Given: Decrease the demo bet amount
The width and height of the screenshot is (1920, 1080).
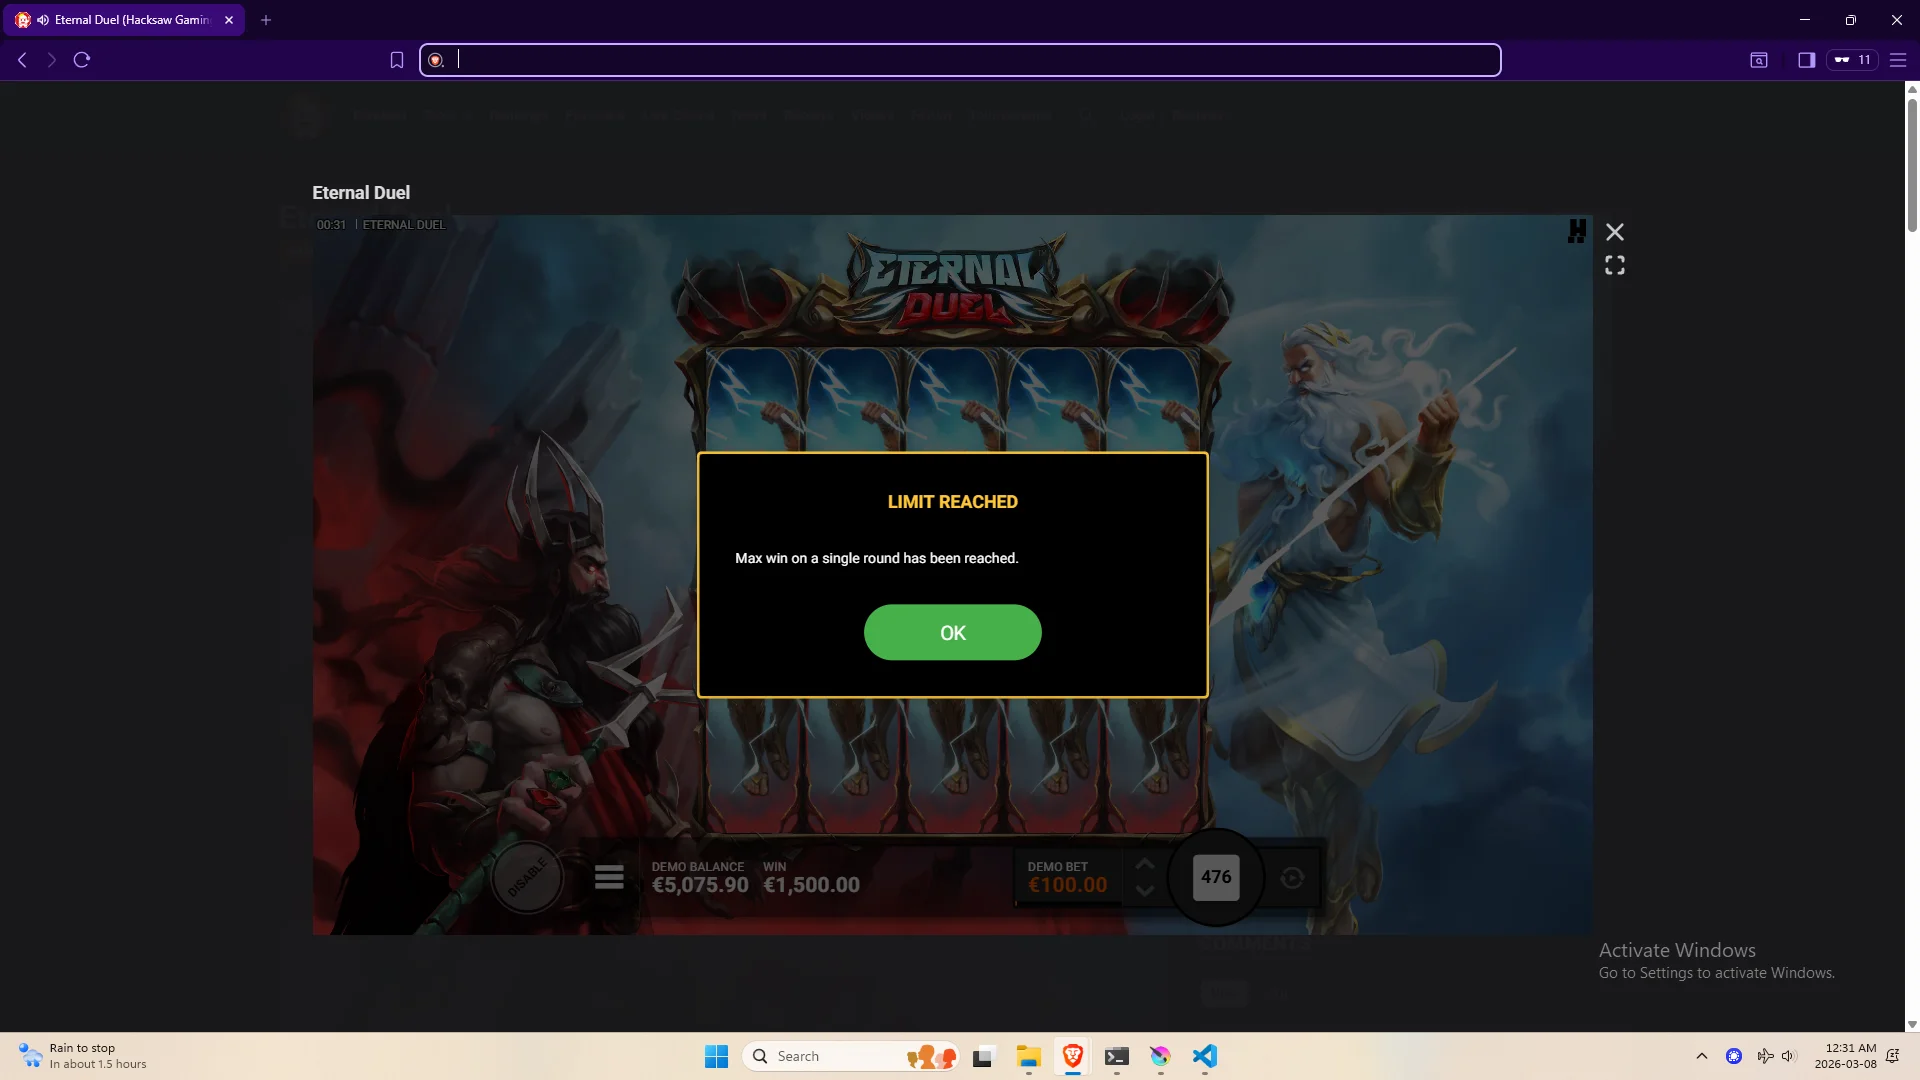Looking at the screenshot, I should (x=1145, y=890).
